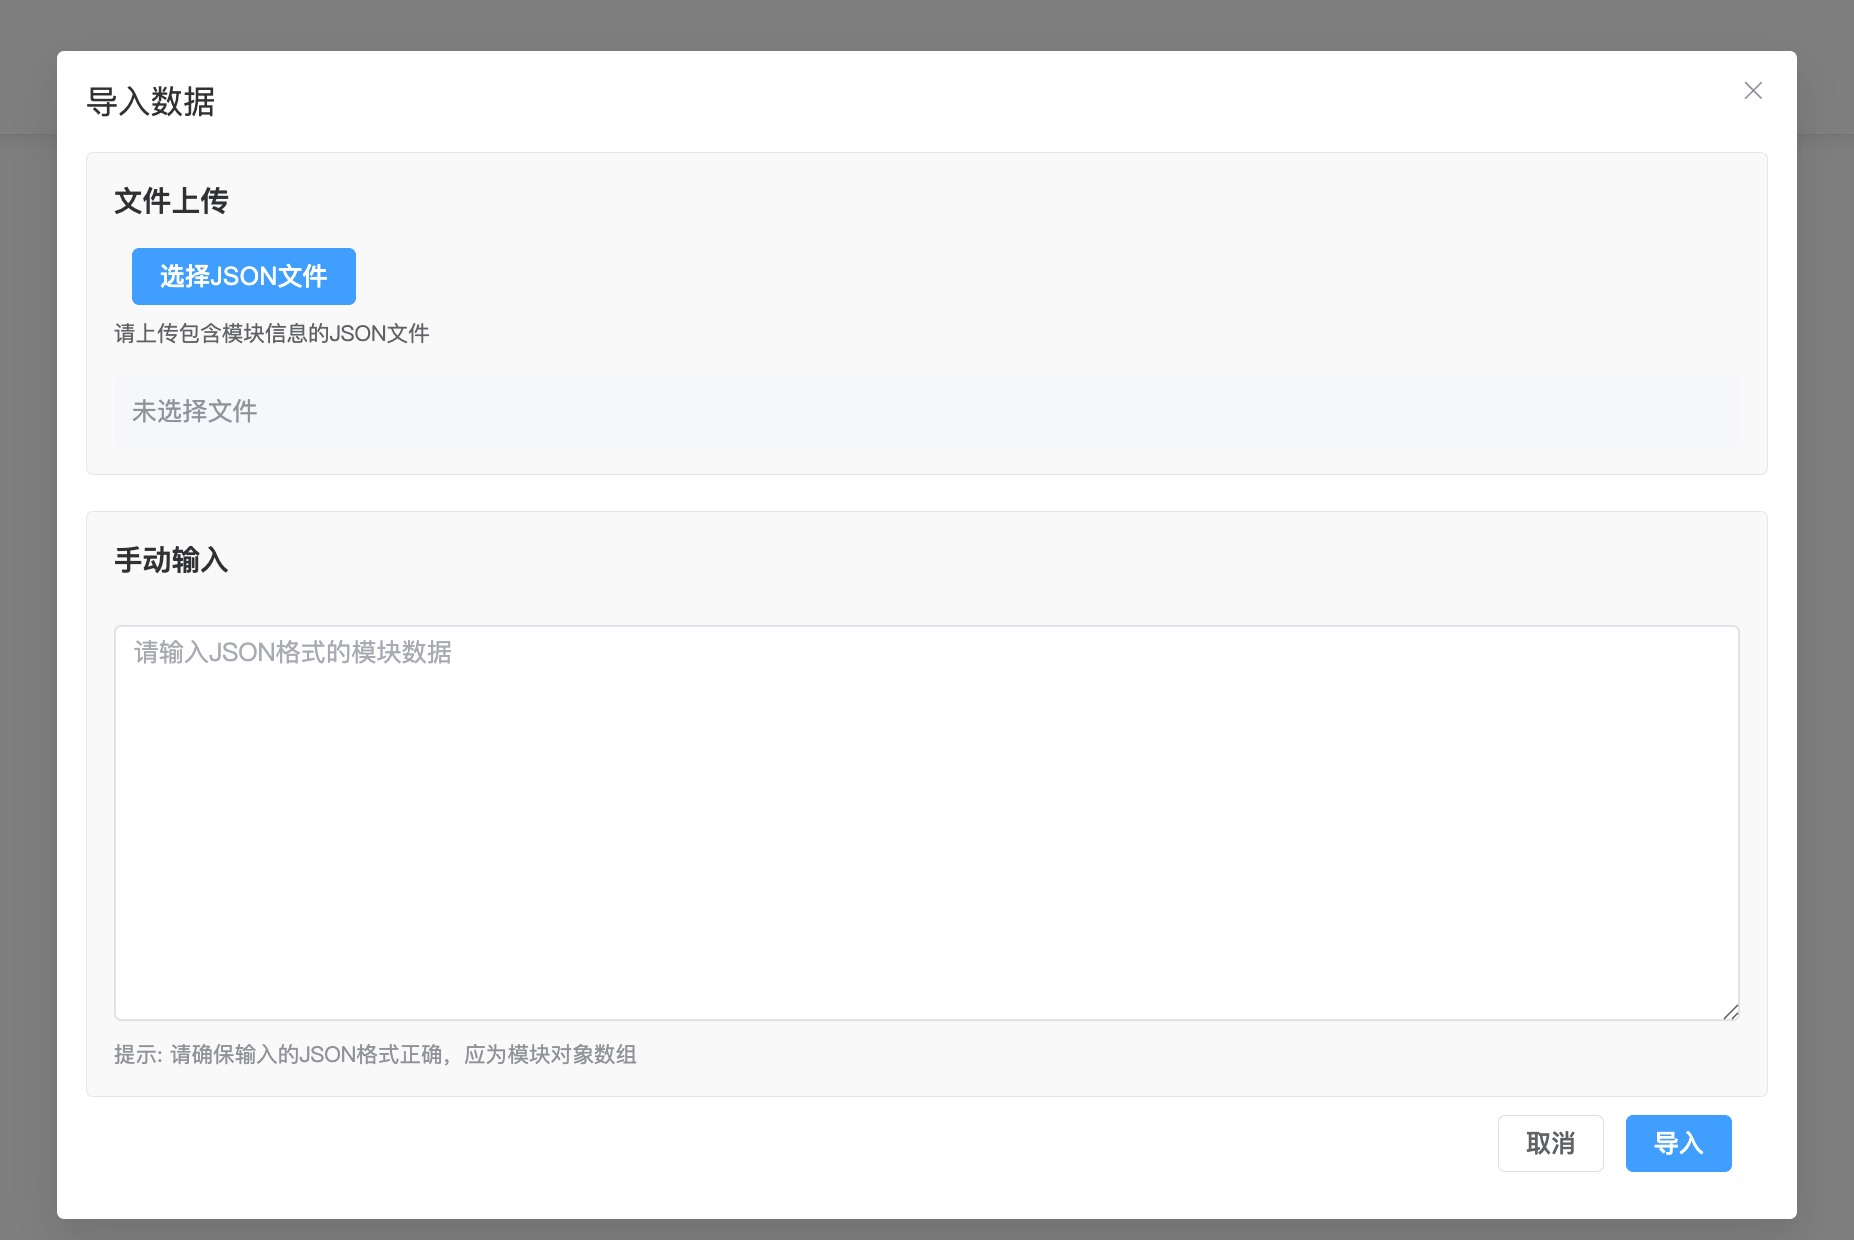Select the 文件上传 section heading
Image resolution: width=1854 pixels, height=1240 pixels.
[x=171, y=201]
